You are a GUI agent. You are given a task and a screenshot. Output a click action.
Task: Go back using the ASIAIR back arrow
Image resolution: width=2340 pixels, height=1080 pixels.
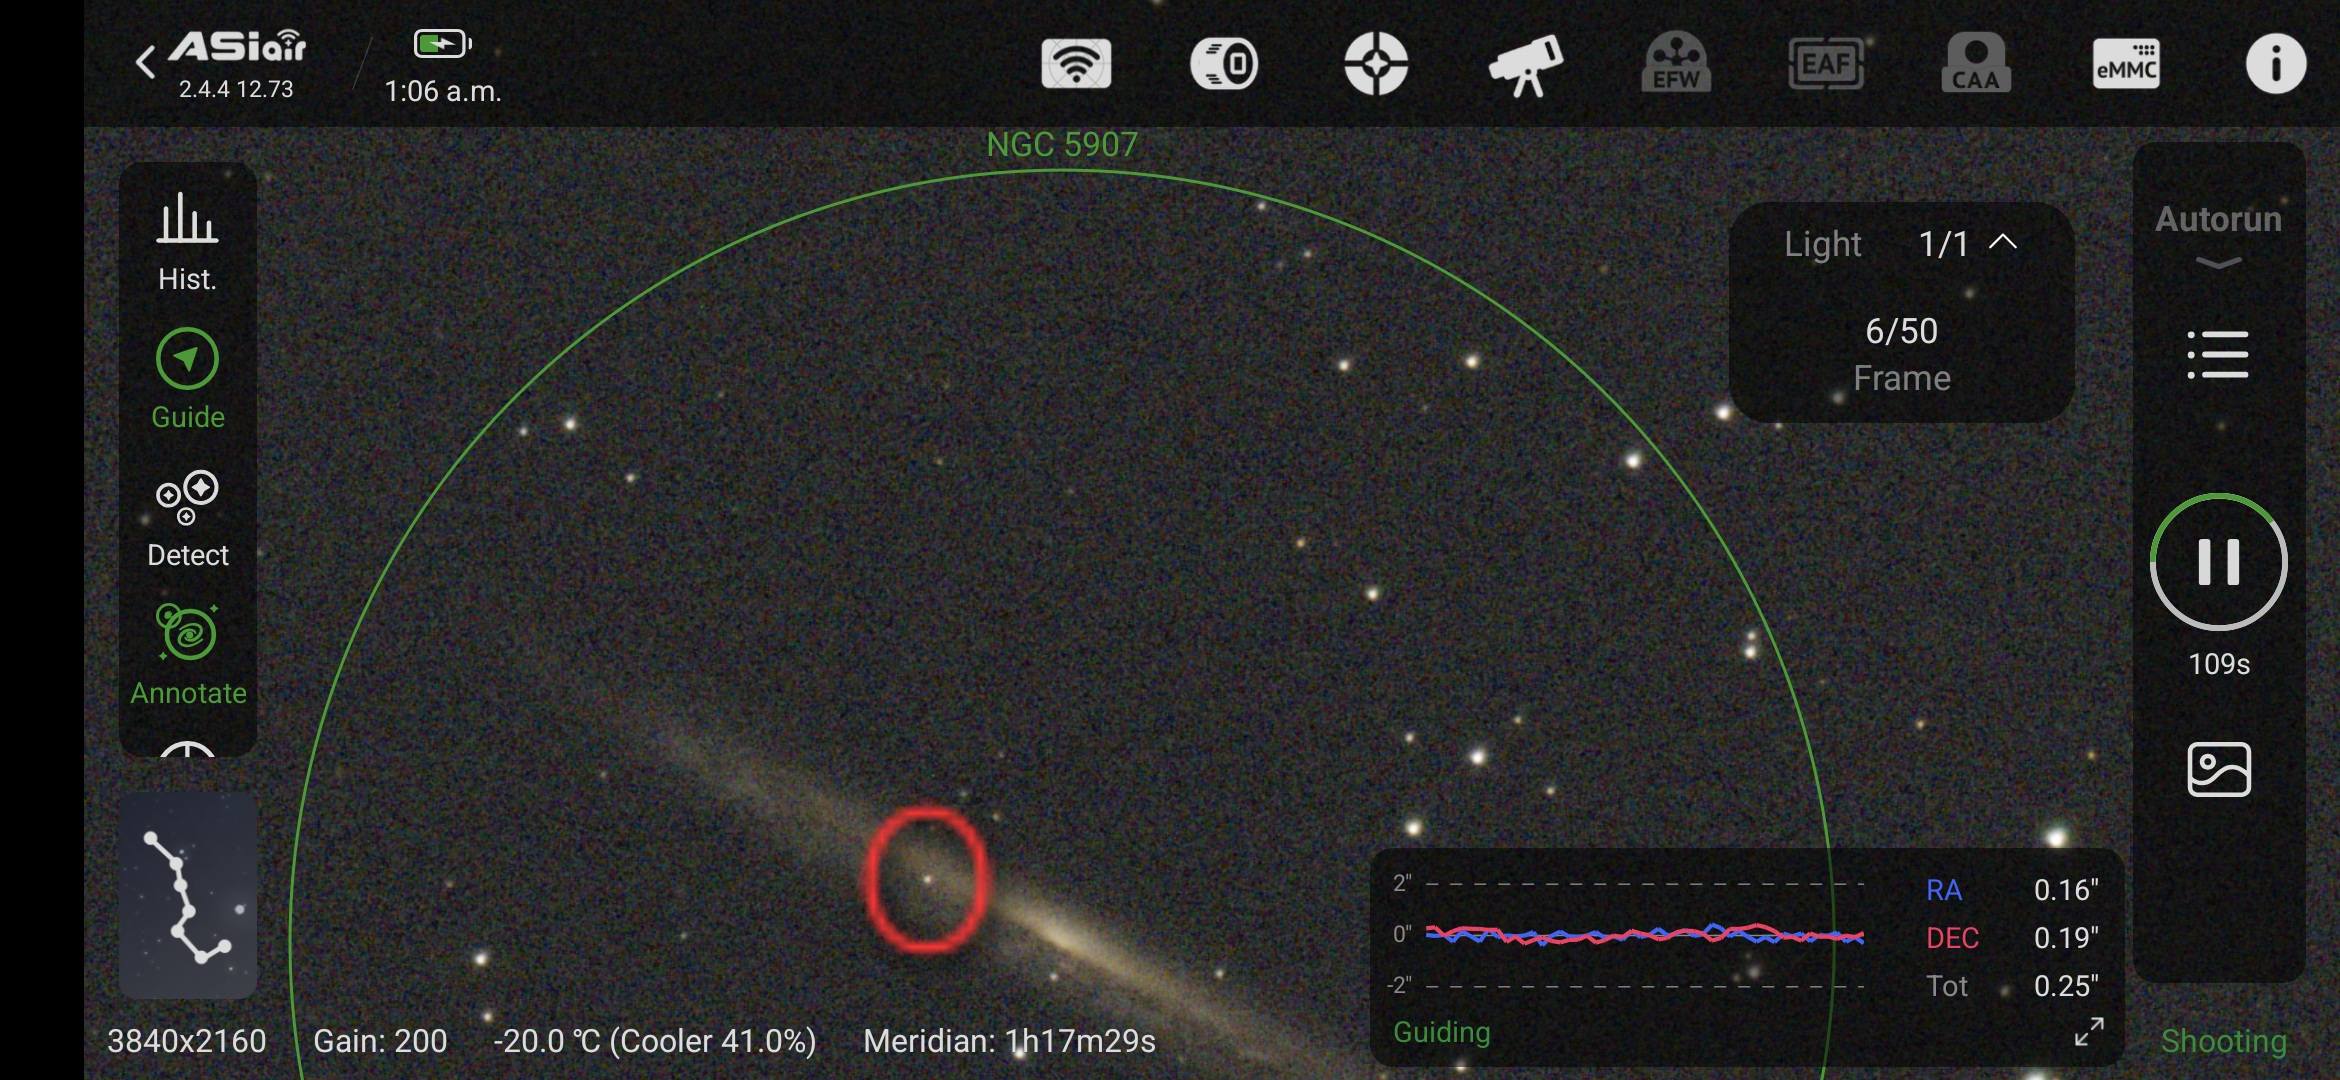point(146,62)
